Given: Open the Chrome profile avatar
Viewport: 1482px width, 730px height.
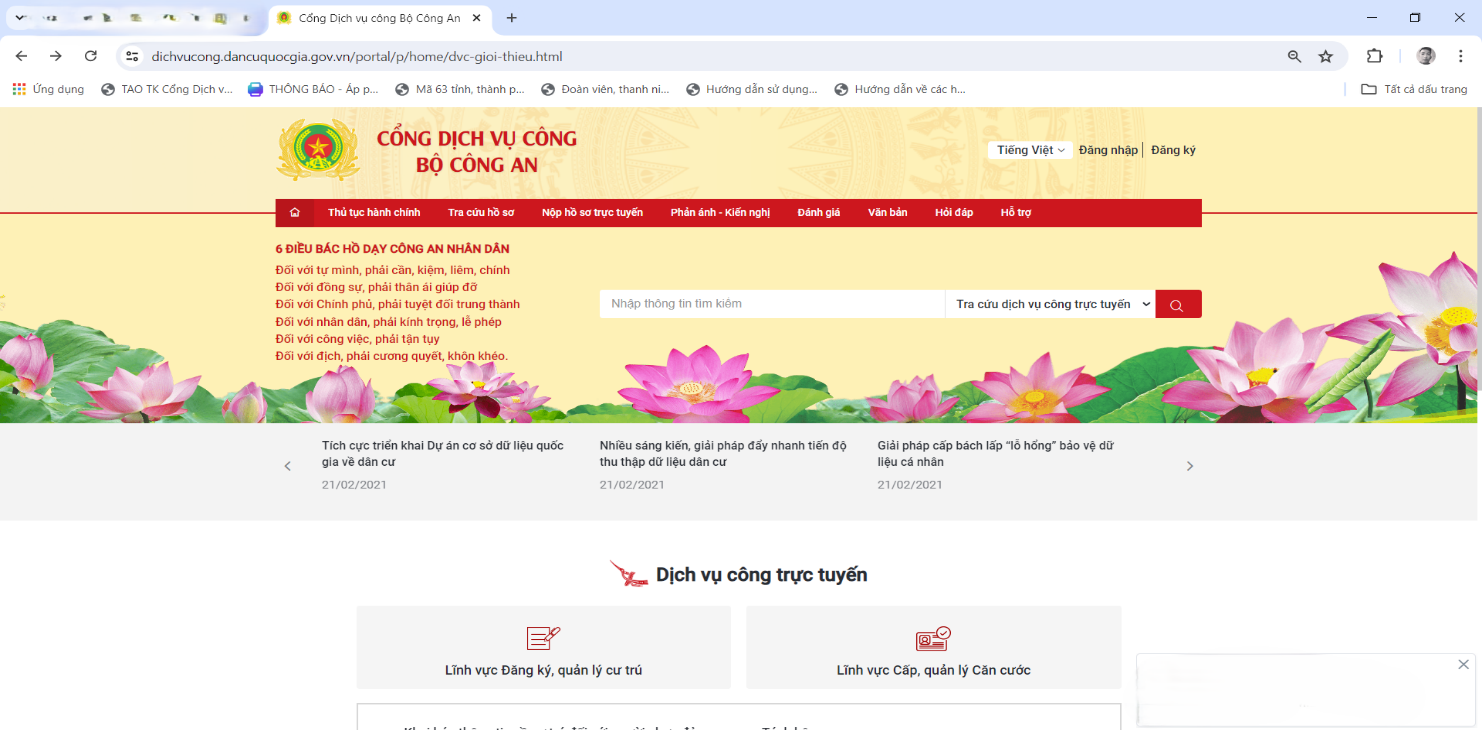Looking at the screenshot, I should click(x=1426, y=56).
